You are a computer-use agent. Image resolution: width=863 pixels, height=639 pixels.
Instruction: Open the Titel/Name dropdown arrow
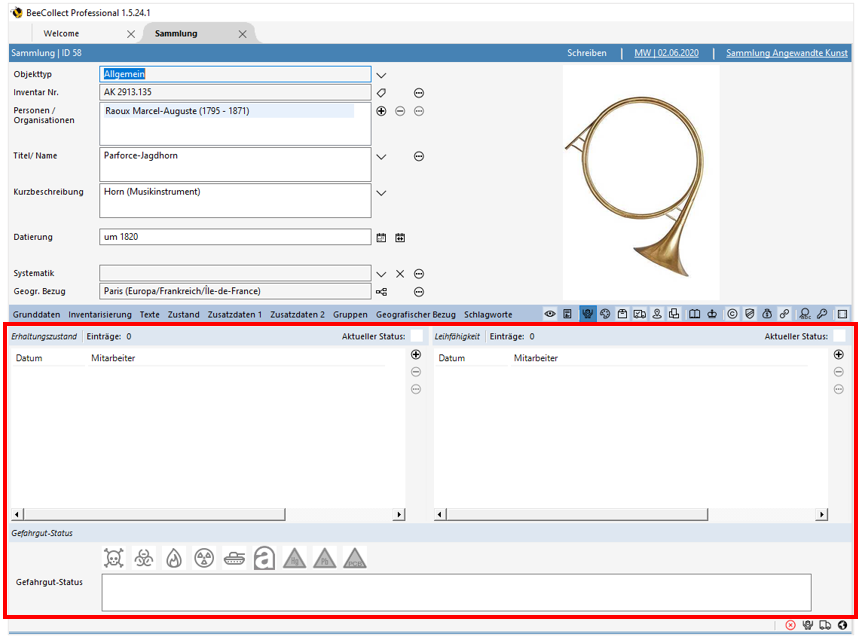(x=381, y=157)
